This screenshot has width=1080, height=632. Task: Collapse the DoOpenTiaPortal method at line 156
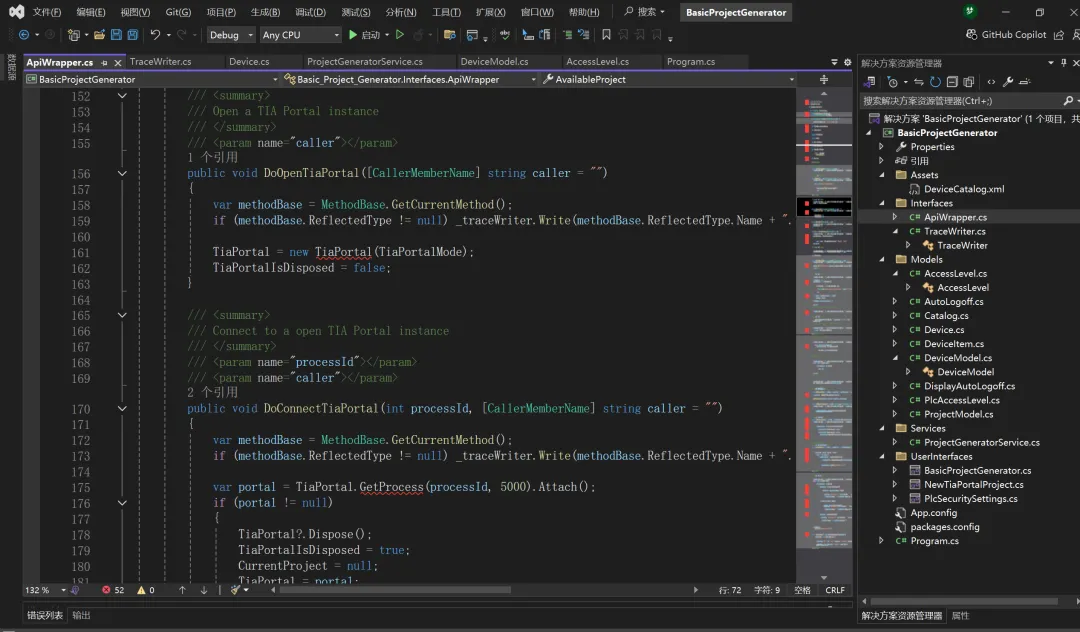click(122, 173)
